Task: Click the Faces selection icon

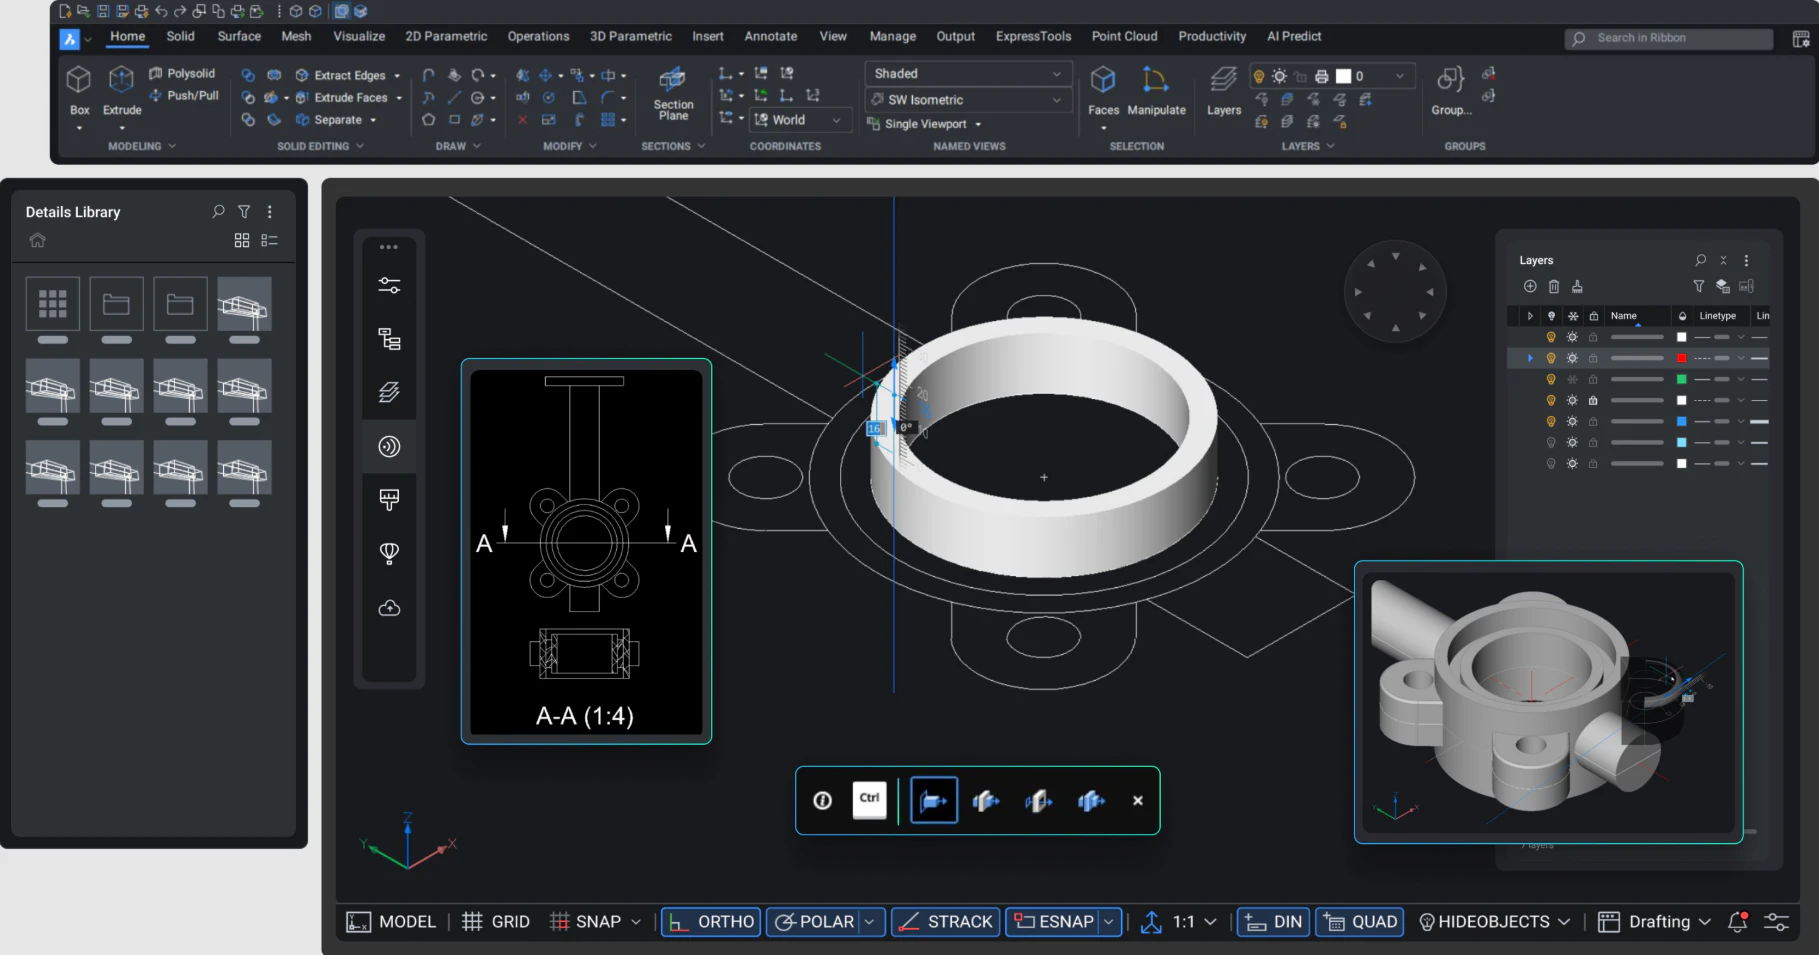Action: click(x=1103, y=80)
